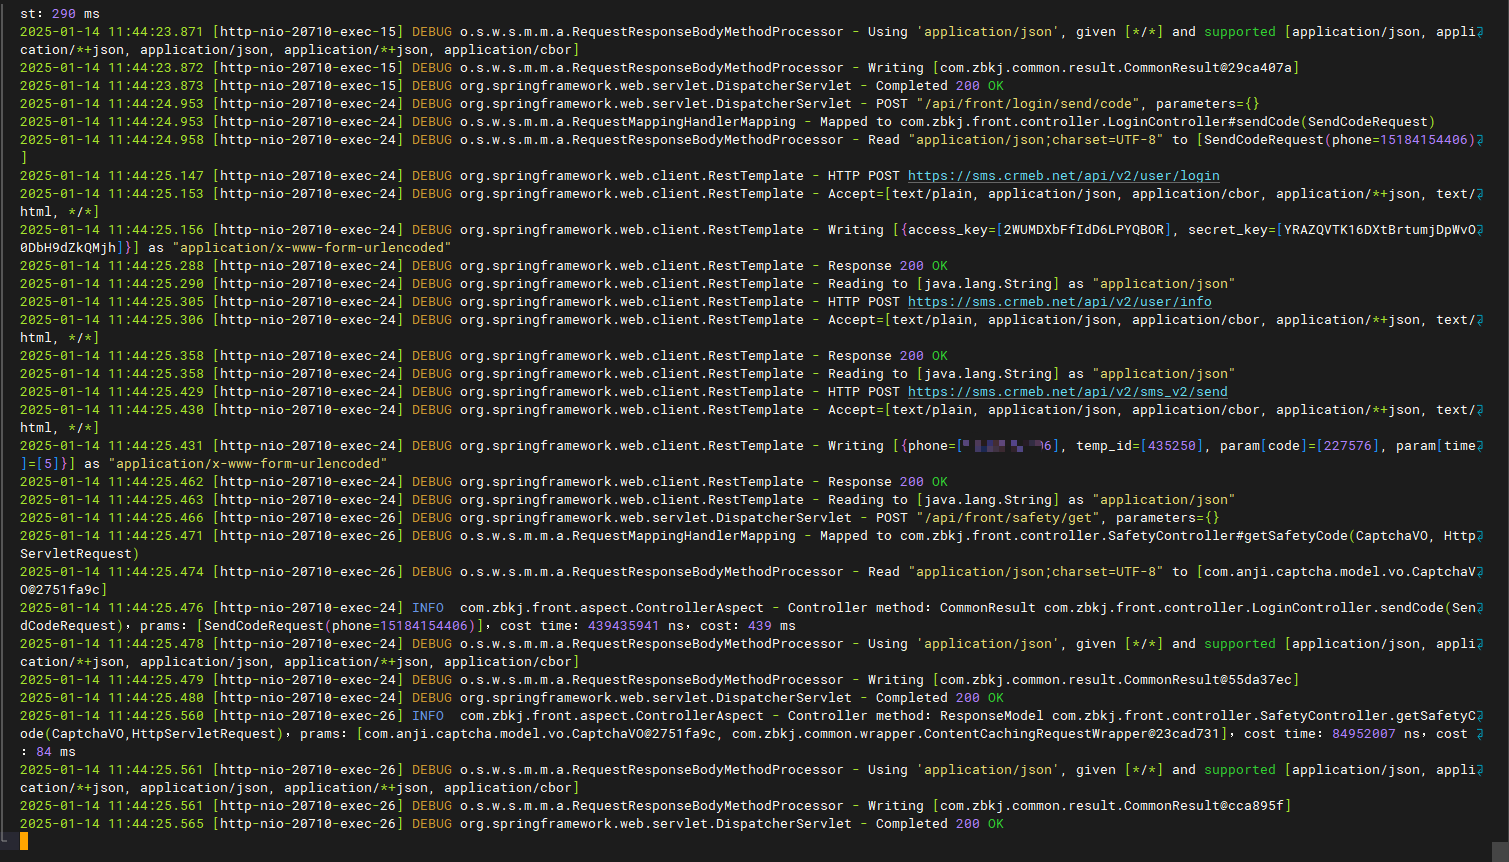The width and height of the screenshot is (1509, 862).
Task: Select the cost time value 84952007
Action: pyautogui.click(x=1363, y=734)
